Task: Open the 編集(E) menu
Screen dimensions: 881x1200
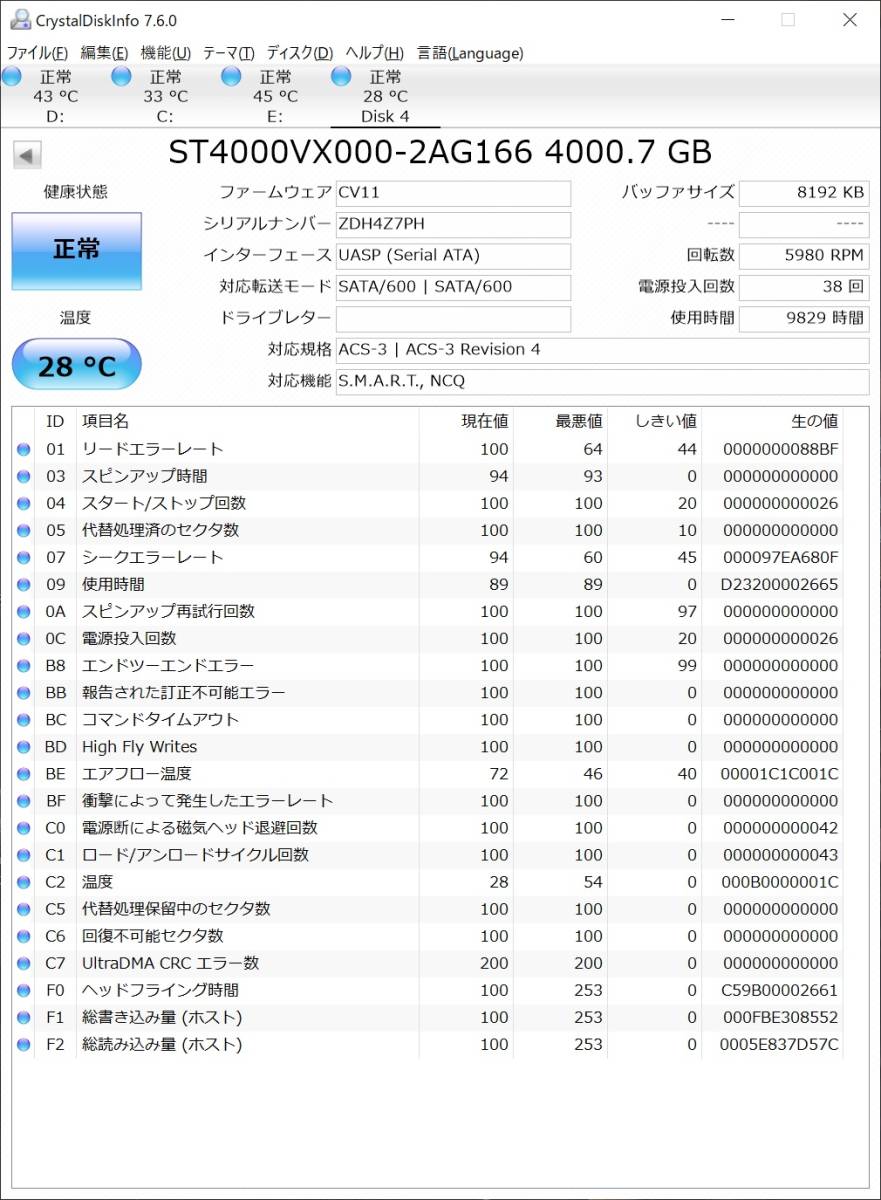Action: [x=104, y=53]
